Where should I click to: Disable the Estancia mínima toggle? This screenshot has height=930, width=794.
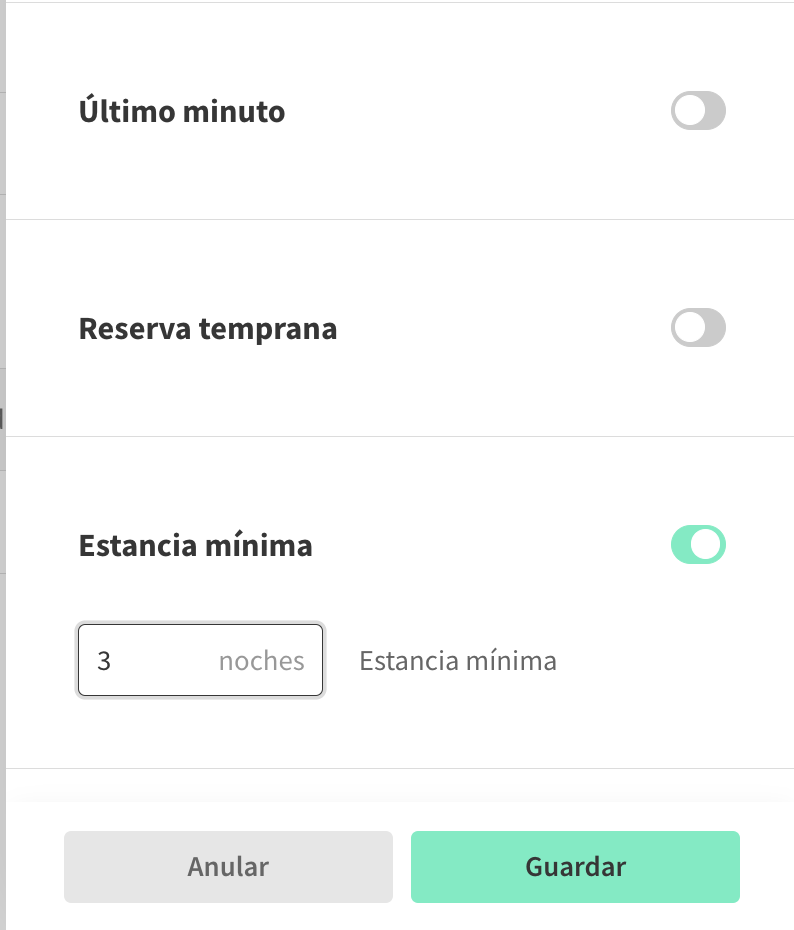pyautogui.click(x=698, y=545)
